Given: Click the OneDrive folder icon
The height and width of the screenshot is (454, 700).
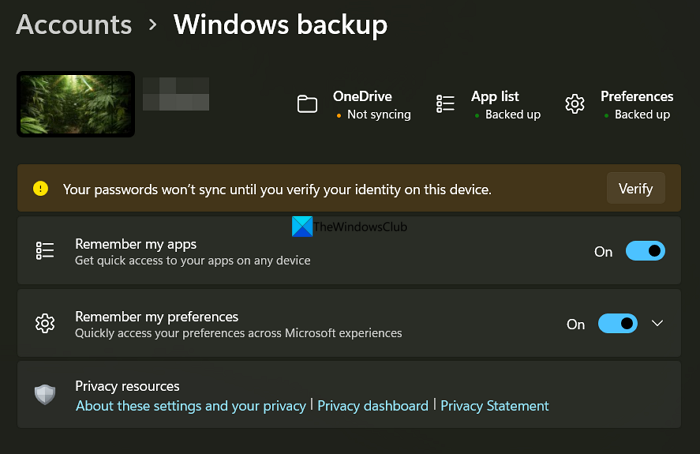Looking at the screenshot, I should coord(307,104).
